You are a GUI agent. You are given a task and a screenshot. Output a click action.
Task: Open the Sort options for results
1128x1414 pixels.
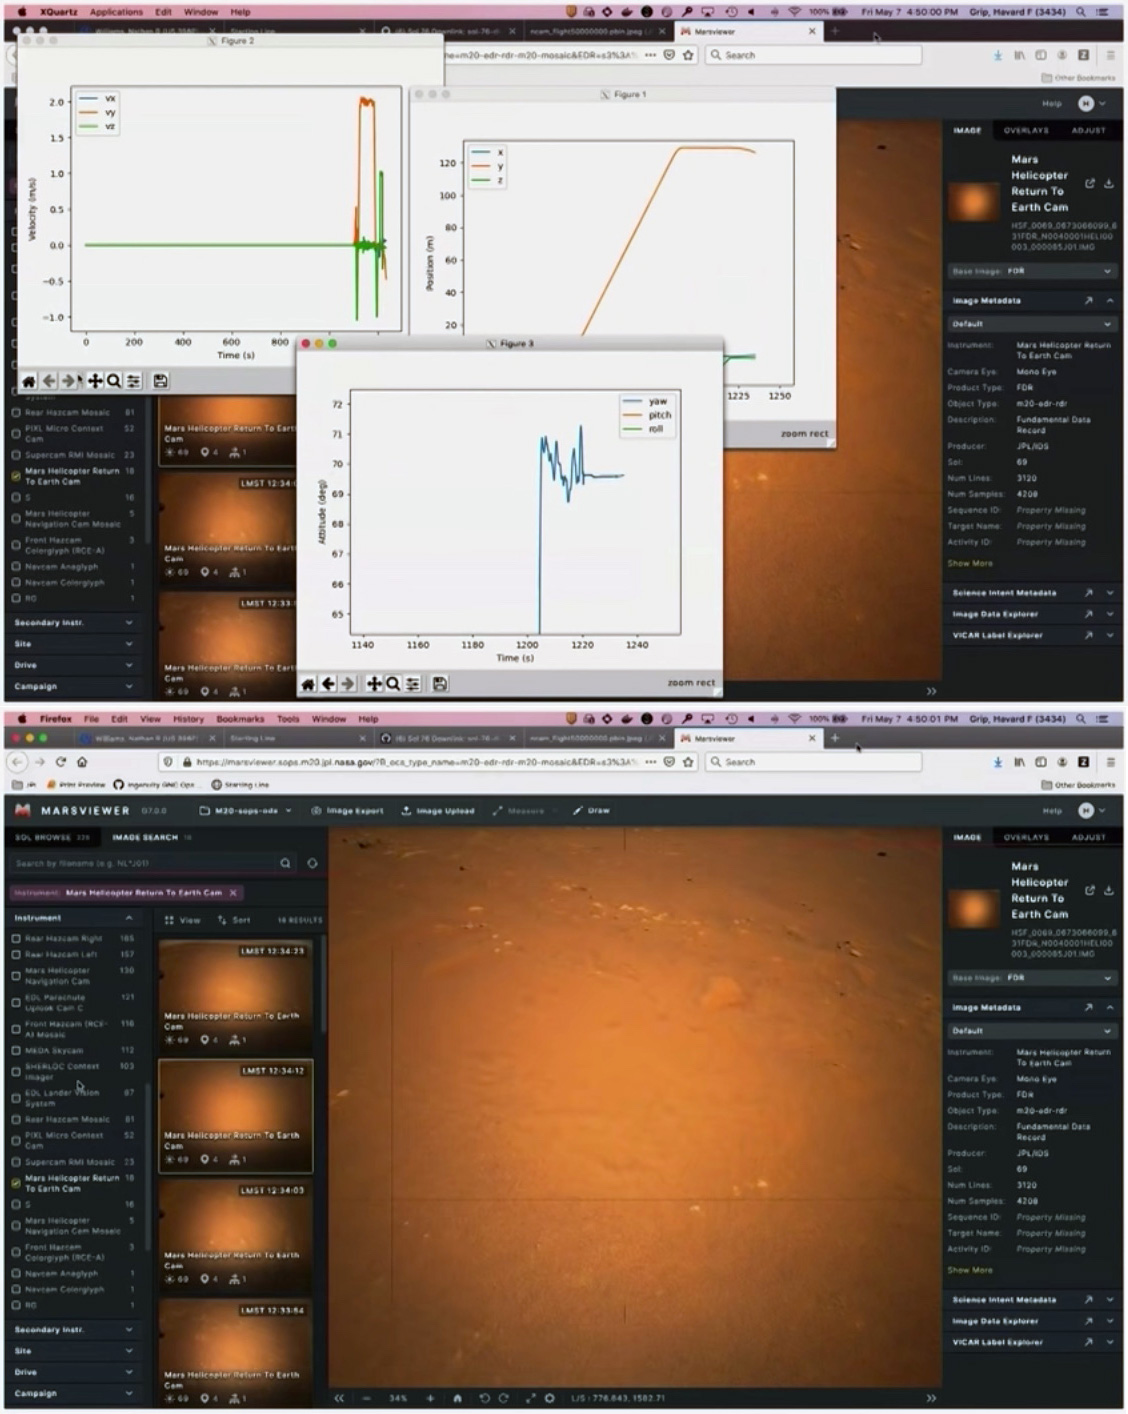(235, 920)
